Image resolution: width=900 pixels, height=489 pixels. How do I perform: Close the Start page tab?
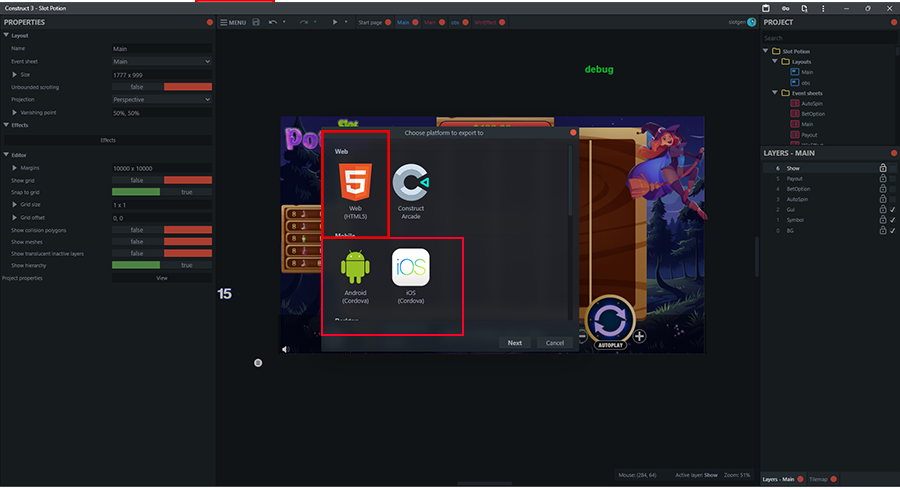click(x=388, y=22)
